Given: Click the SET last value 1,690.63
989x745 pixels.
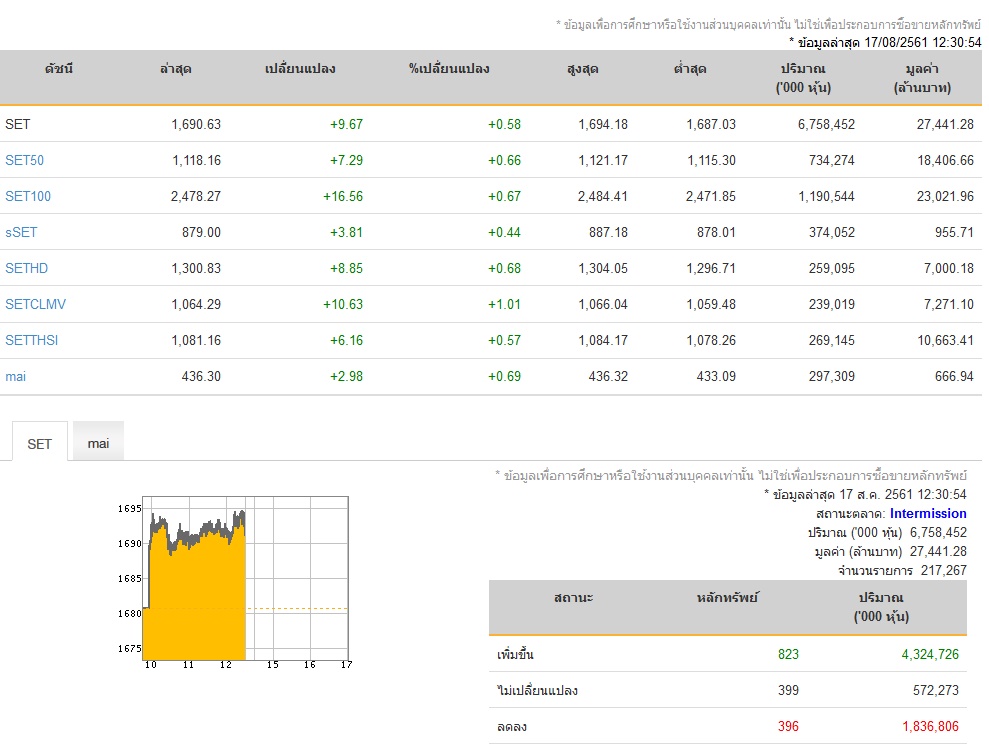Looking at the screenshot, I should pos(196,124).
